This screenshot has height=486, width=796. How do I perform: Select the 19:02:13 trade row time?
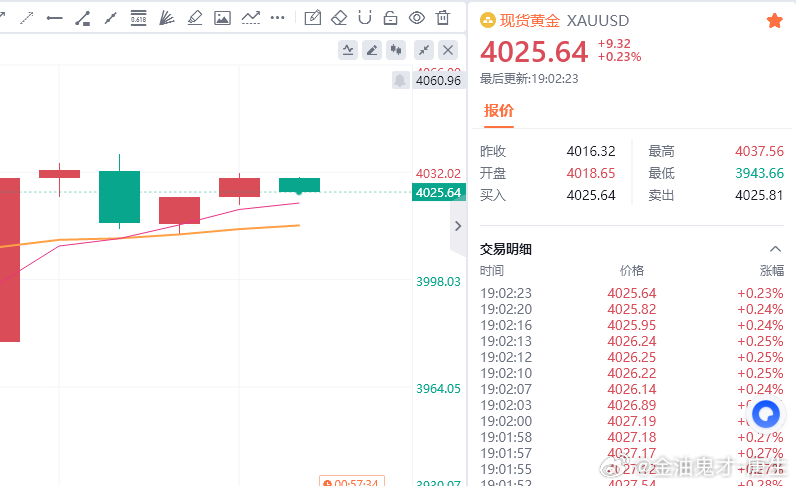pyautogui.click(x=506, y=341)
